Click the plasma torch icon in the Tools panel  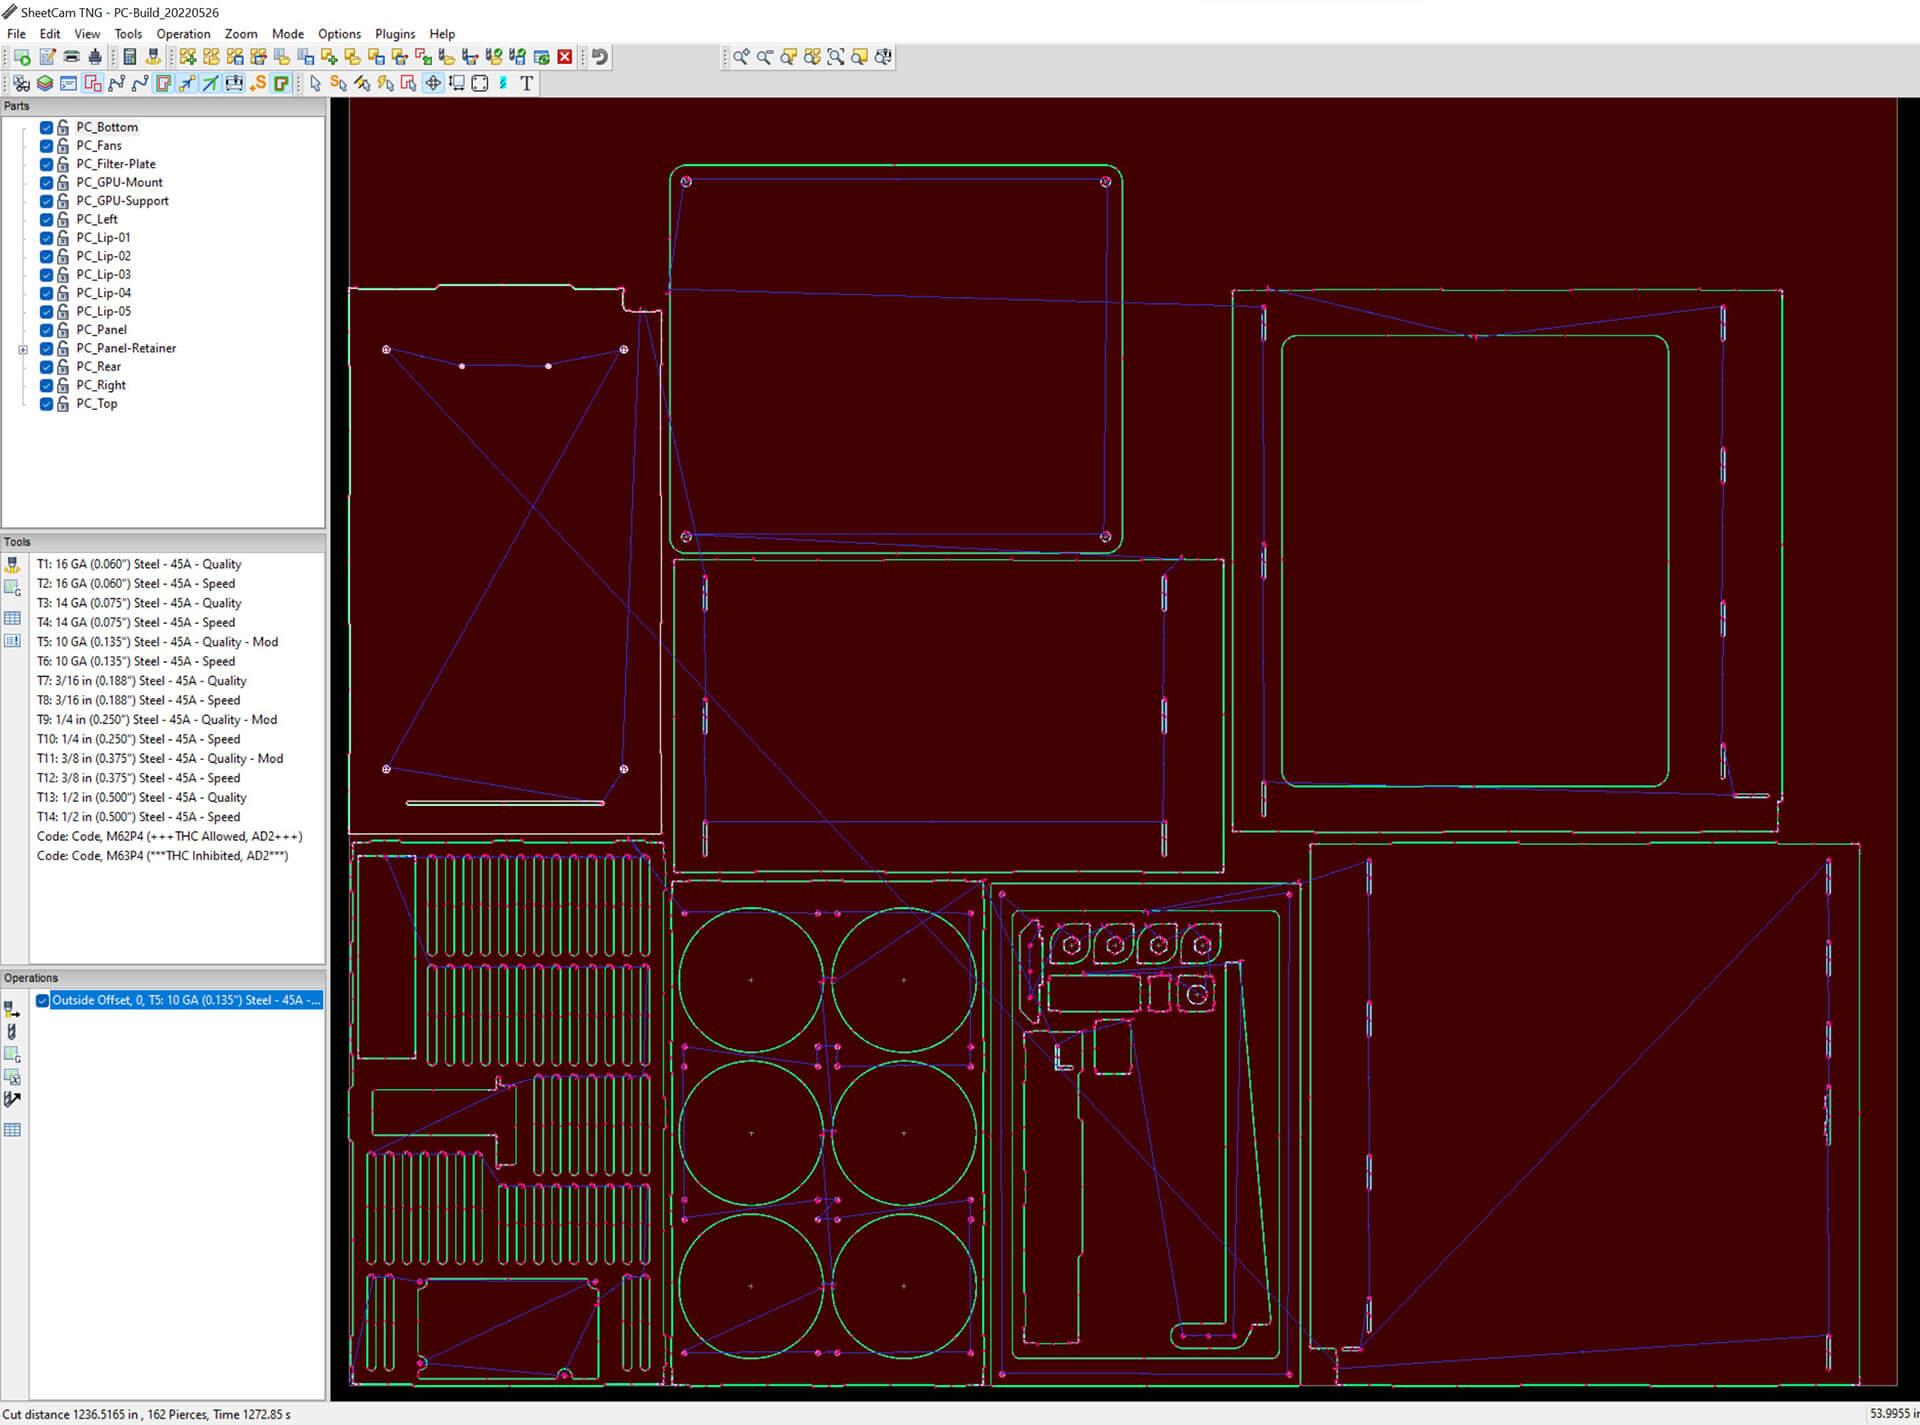click(x=13, y=566)
